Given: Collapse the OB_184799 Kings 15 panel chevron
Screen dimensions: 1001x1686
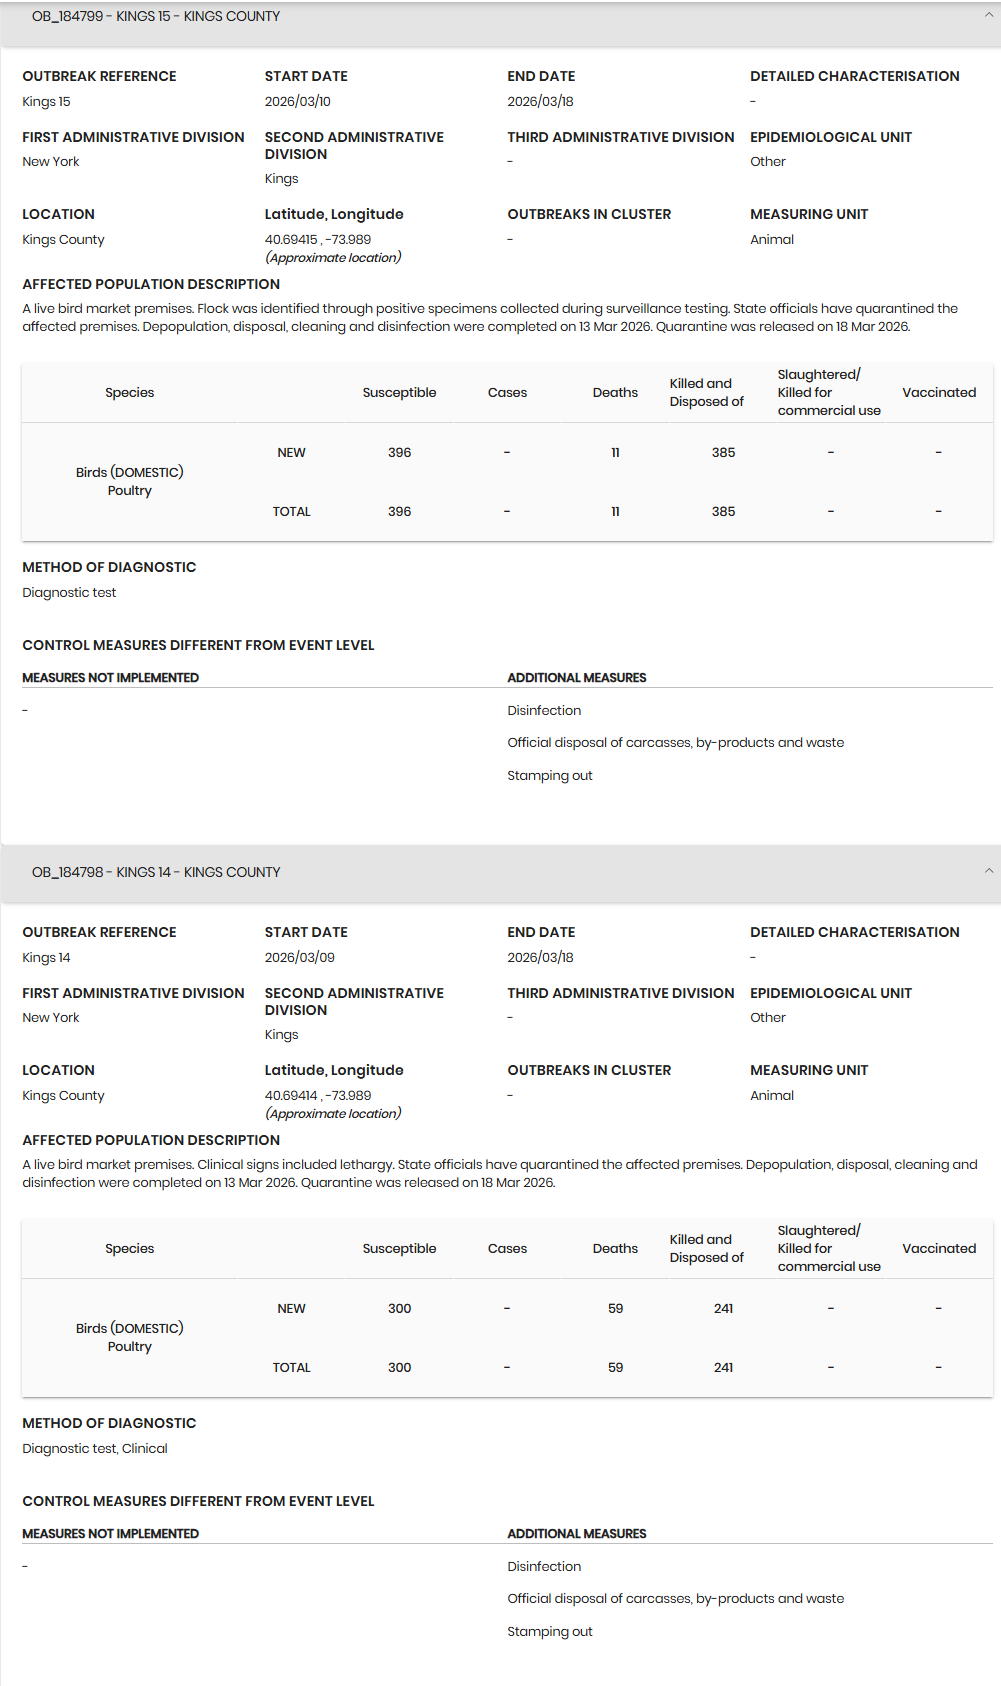Looking at the screenshot, I should (988, 15).
